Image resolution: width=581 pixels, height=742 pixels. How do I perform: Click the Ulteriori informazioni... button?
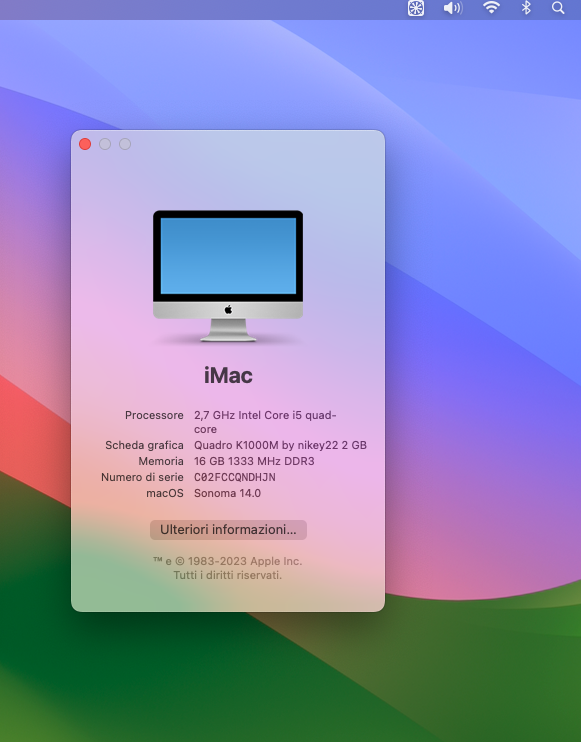(228, 530)
